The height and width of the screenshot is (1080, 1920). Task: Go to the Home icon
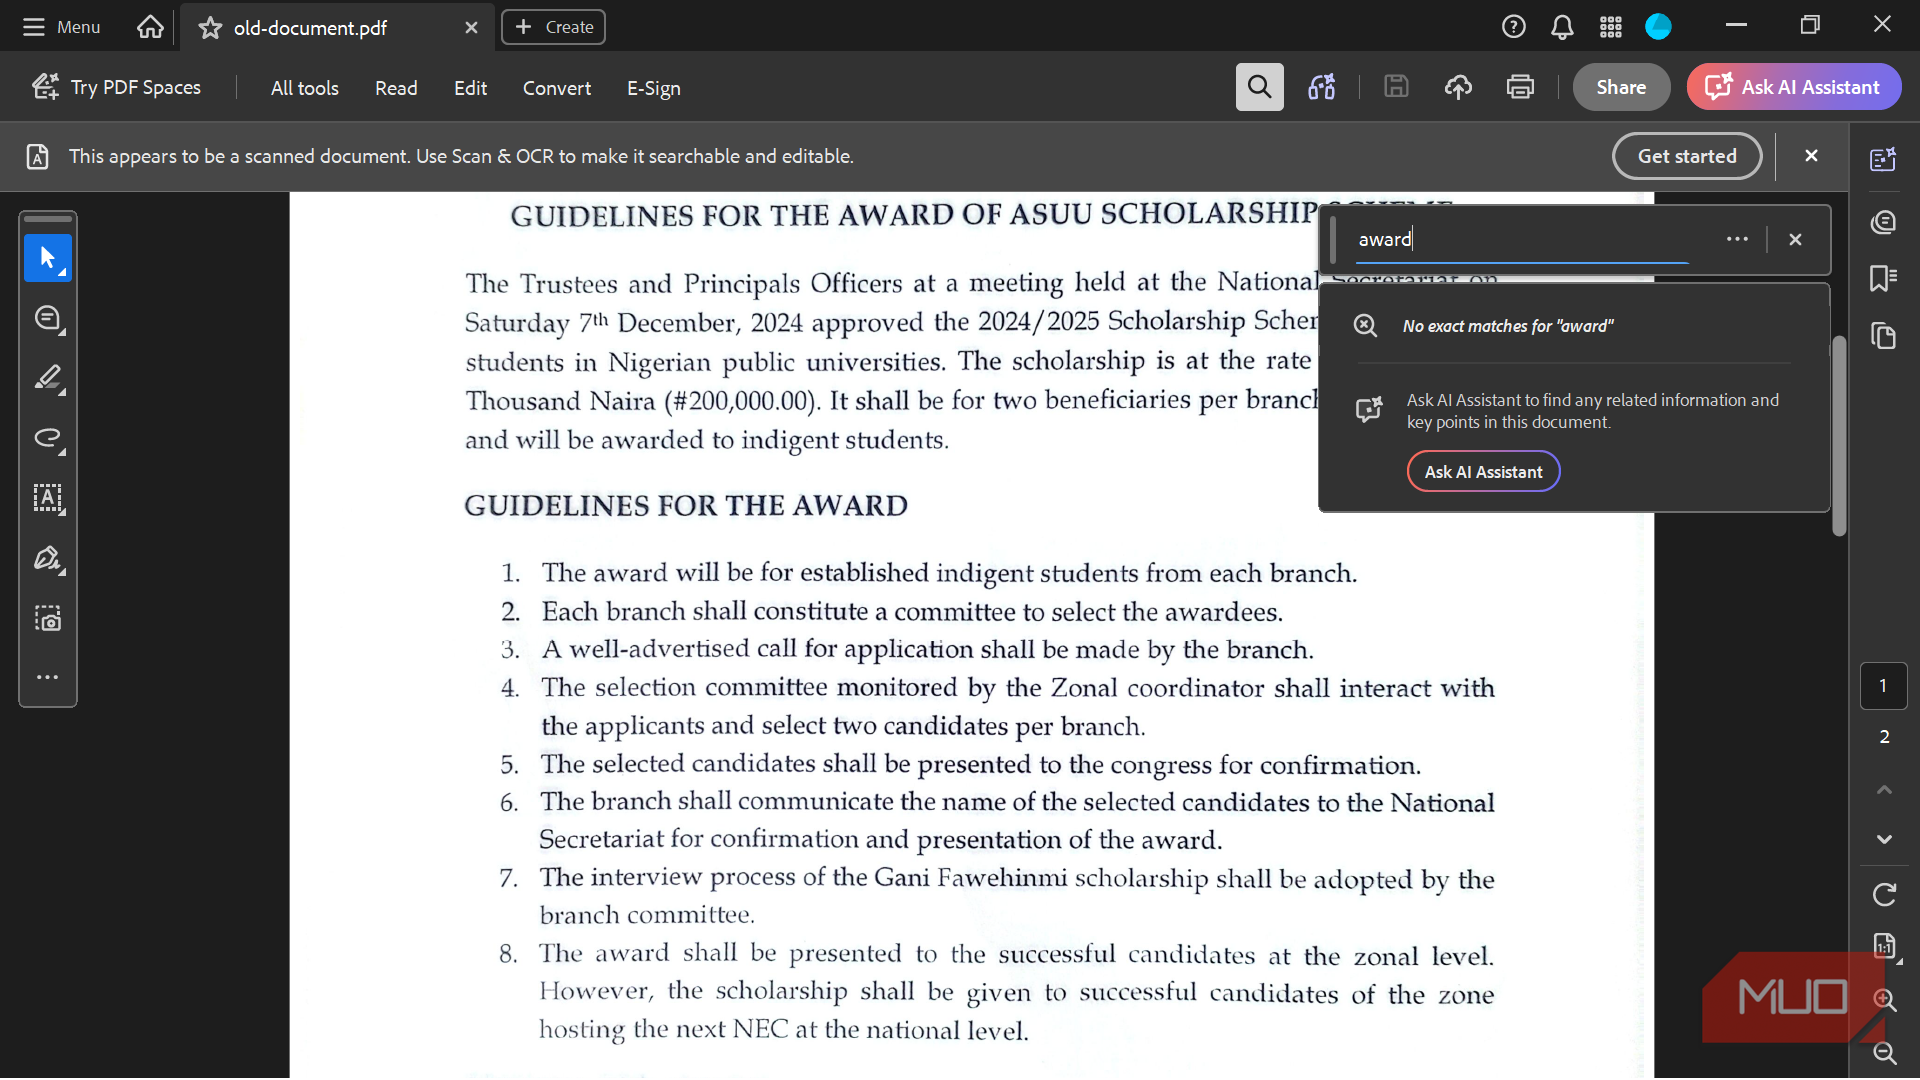pyautogui.click(x=150, y=27)
